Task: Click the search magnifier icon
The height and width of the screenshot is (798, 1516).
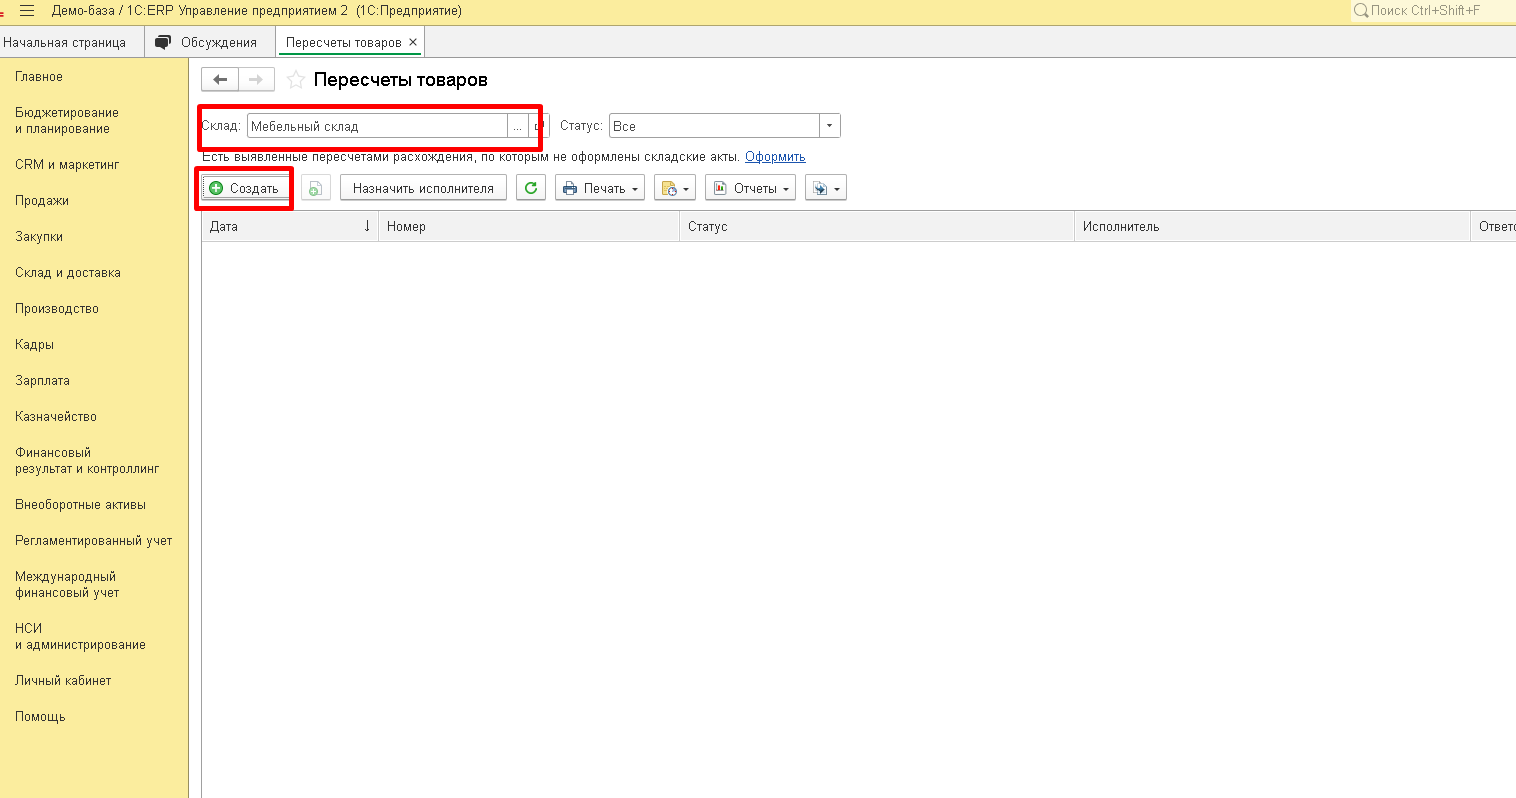Action: click(1361, 11)
